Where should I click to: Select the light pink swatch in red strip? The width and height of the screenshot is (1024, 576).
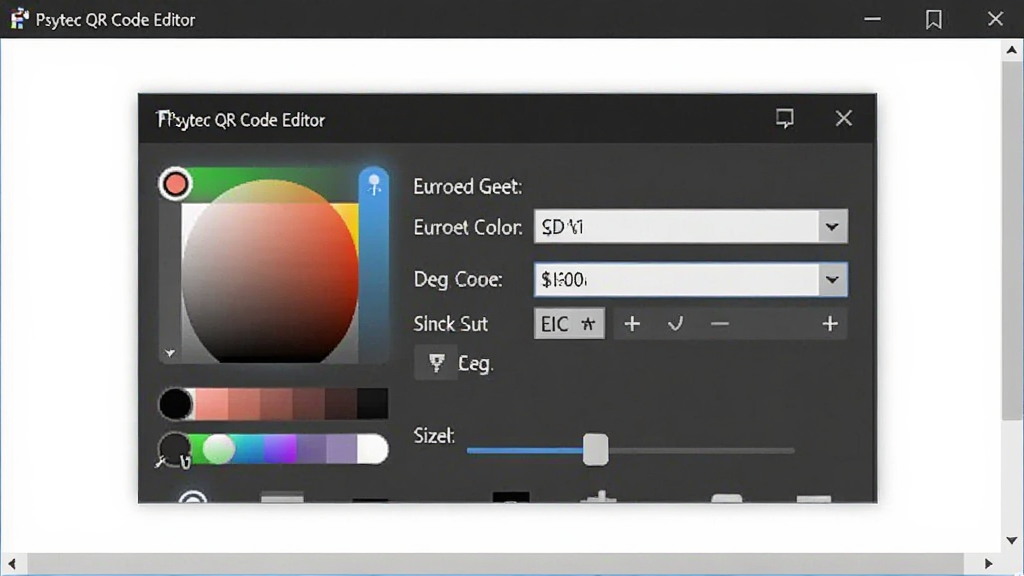[212, 404]
